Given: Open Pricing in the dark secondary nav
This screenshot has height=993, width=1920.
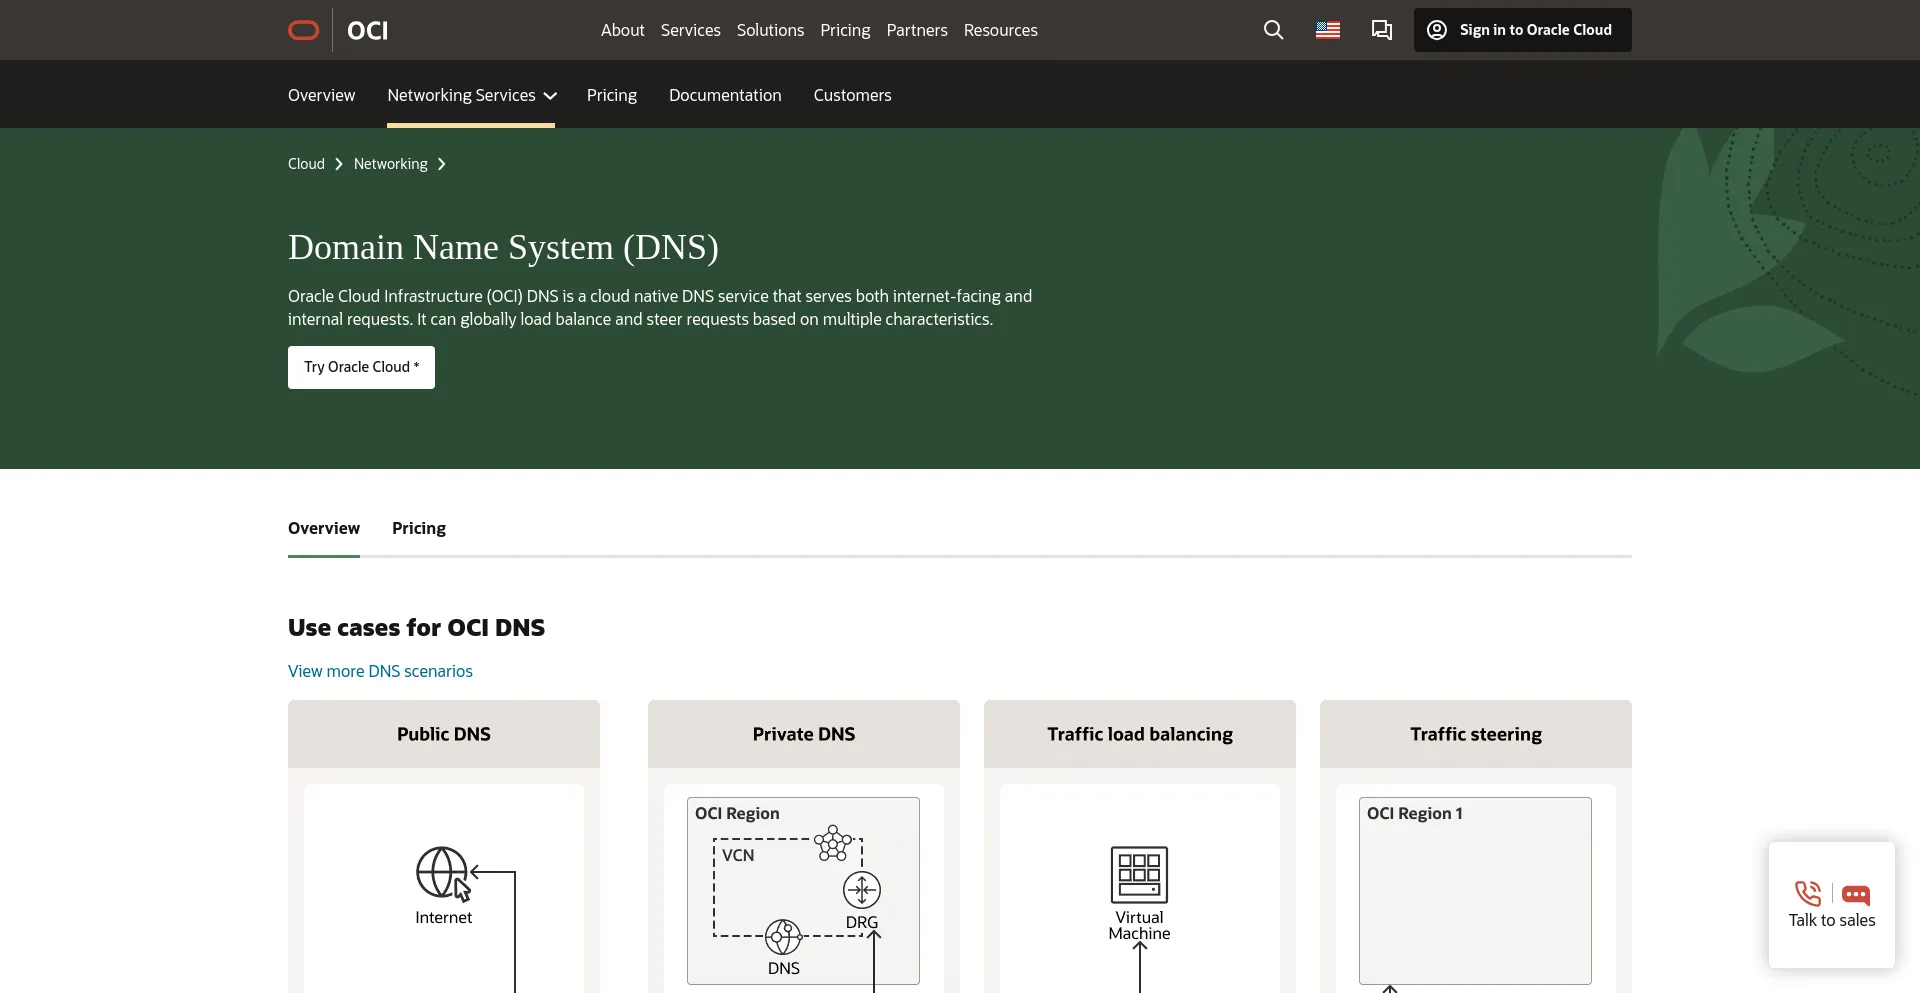Looking at the screenshot, I should click(x=611, y=95).
